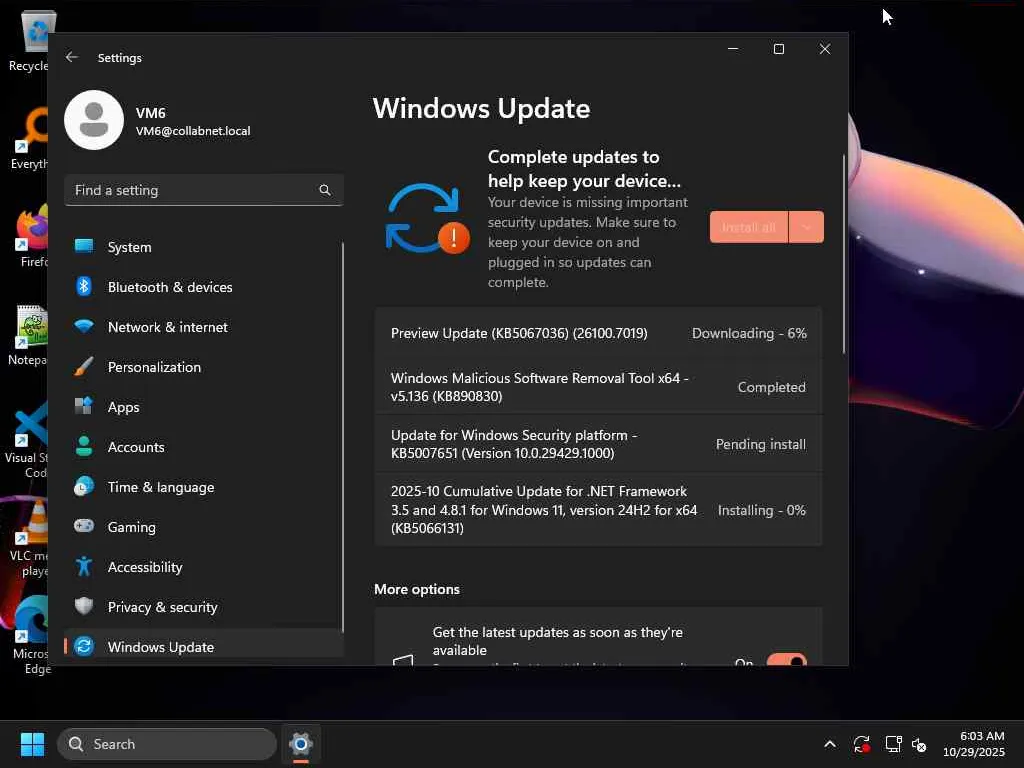1024x768 pixels.
Task: Select Accounts in the sidebar
Action: (204, 447)
